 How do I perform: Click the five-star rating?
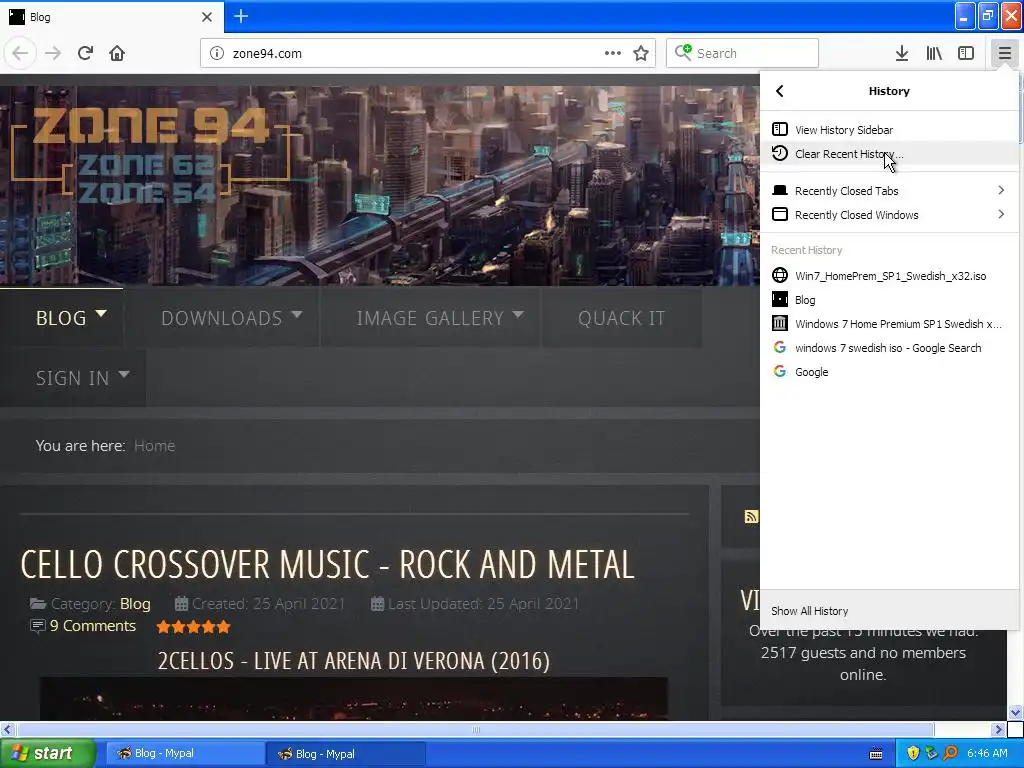[x=193, y=627]
